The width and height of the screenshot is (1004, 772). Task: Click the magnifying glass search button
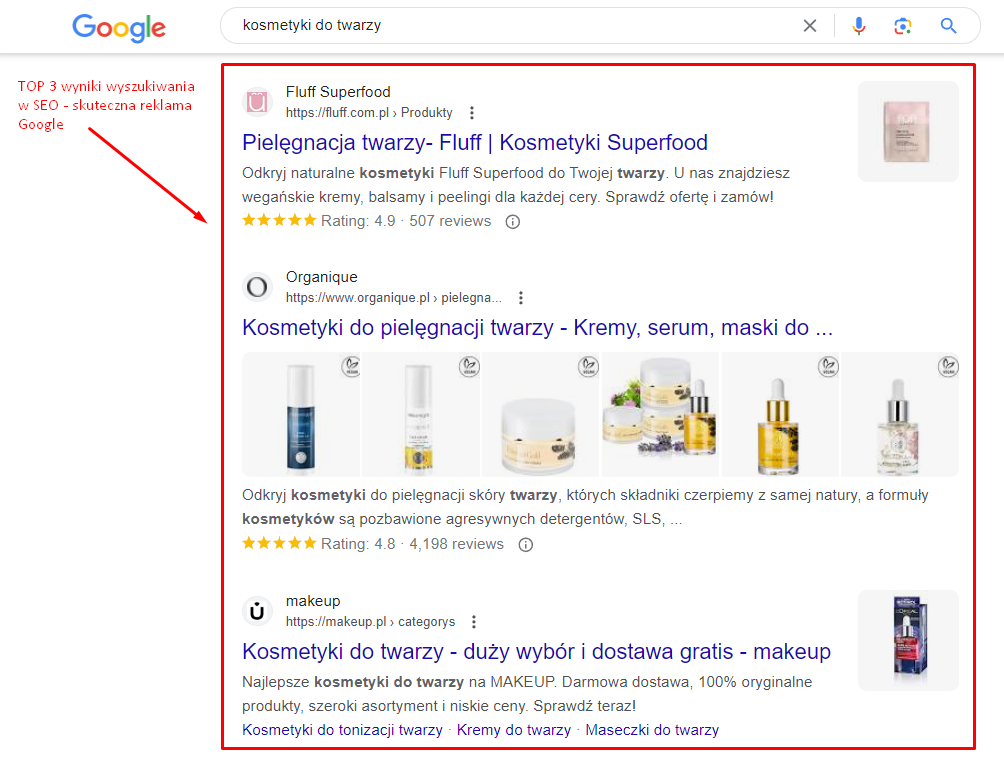(948, 26)
